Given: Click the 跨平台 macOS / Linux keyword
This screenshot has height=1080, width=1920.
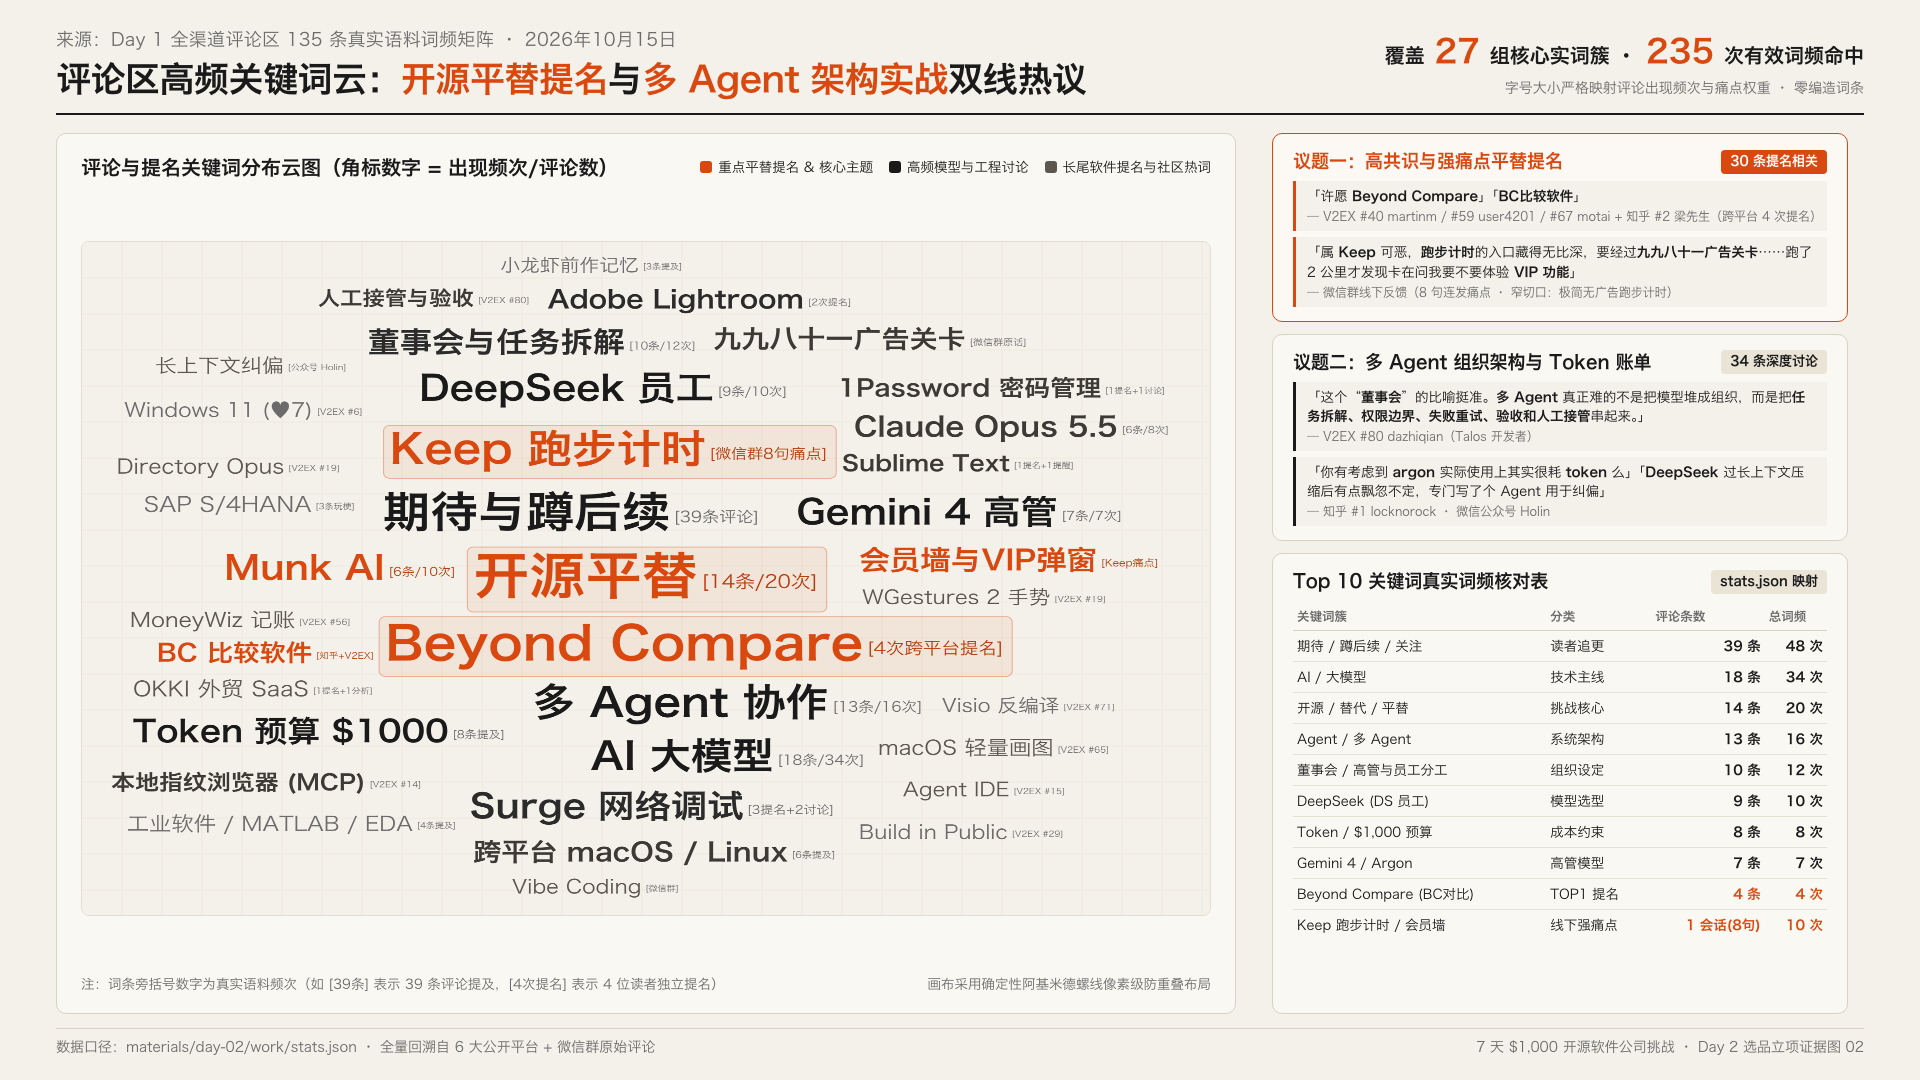Looking at the screenshot, I should 630,852.
